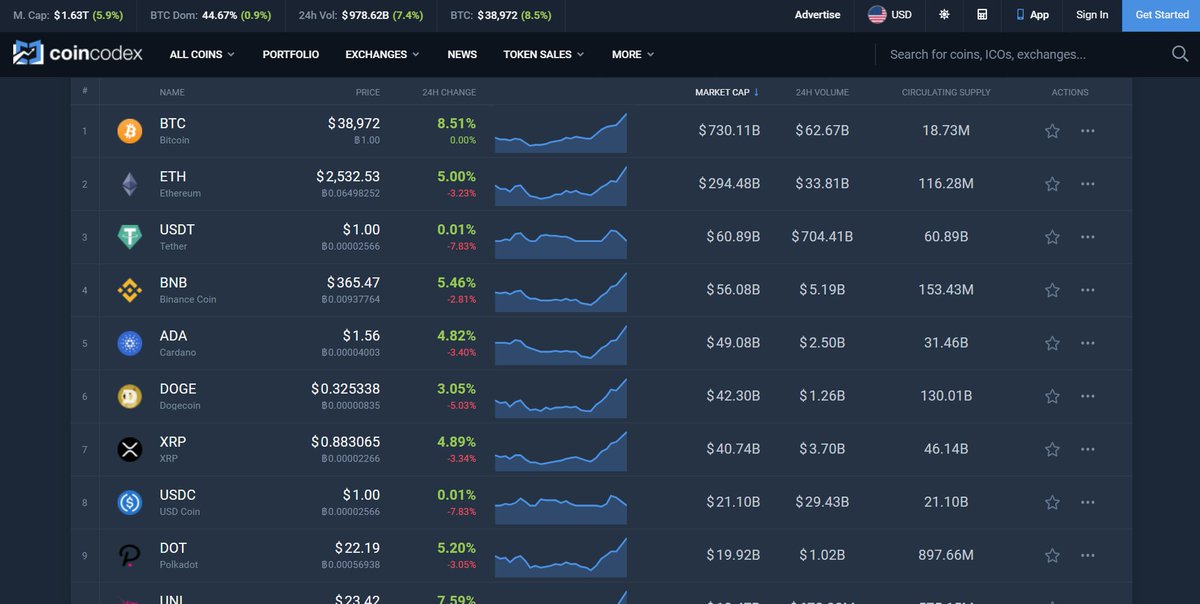1200x604 pixels.
Task: Star USDT to add to favorites
Action: click(1052, 237)
